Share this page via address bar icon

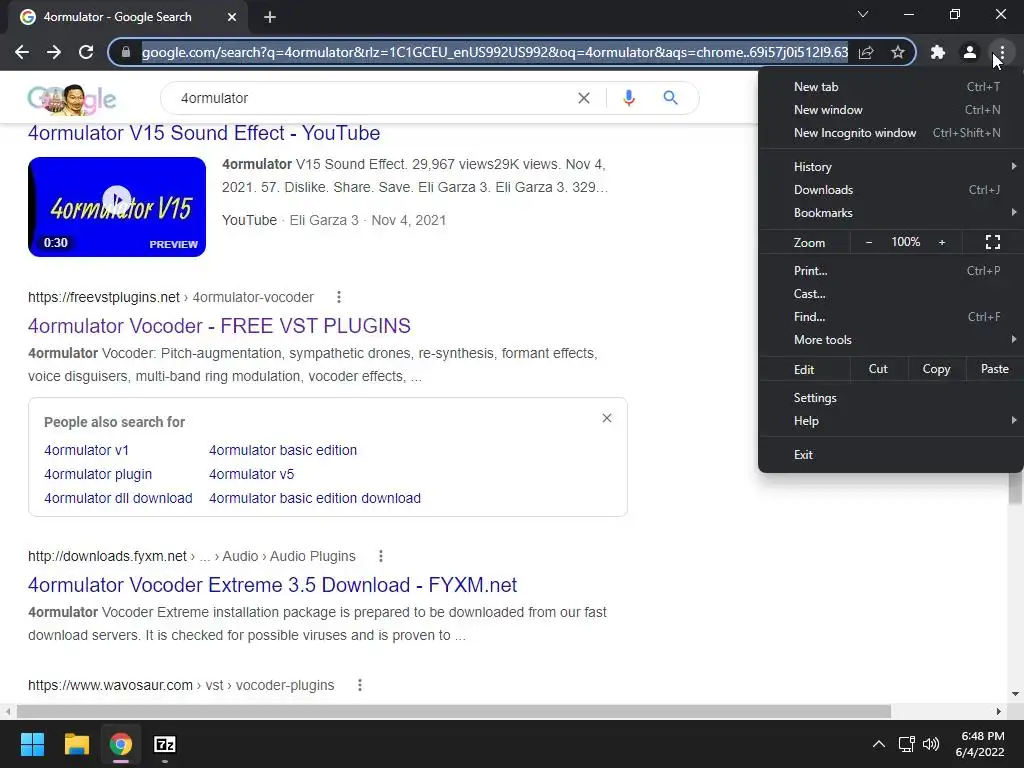click(x=866, y=52)
